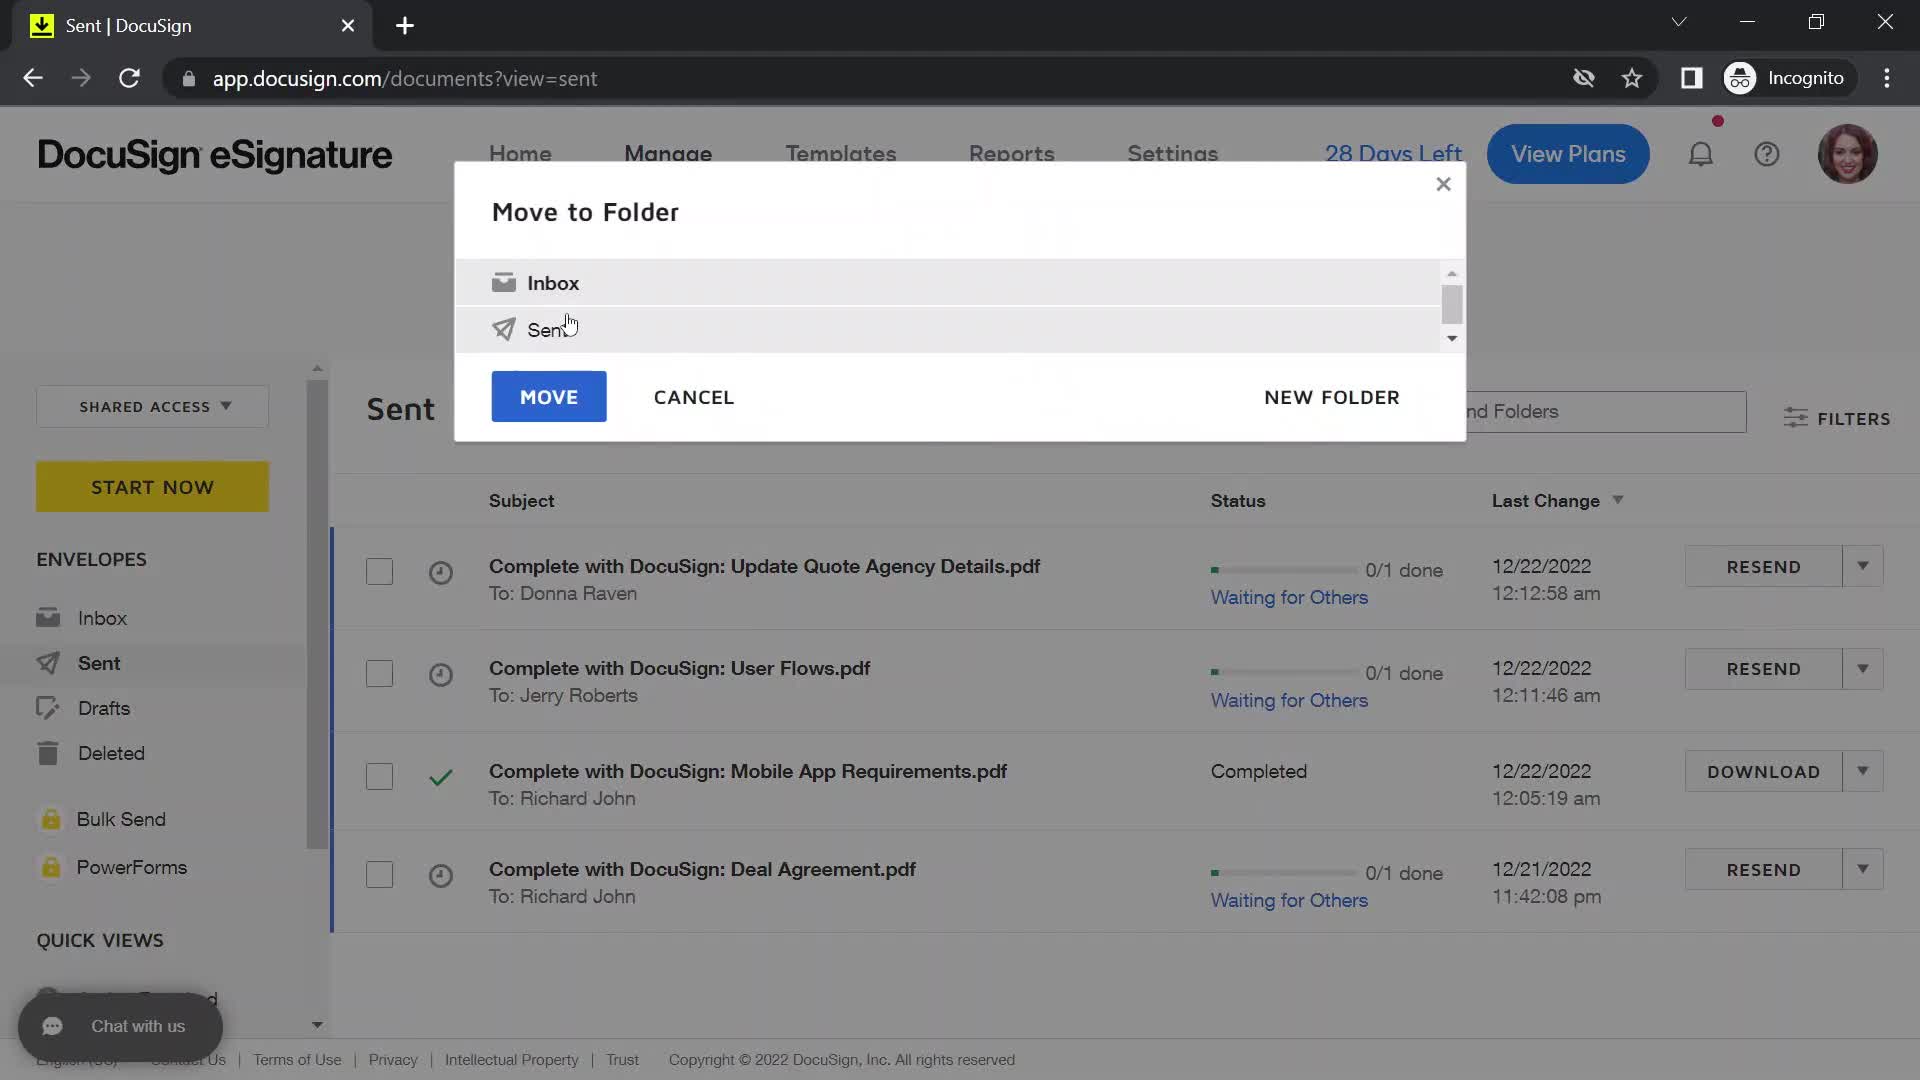Open Waiting for Others link for User Flows
Screen dimensions: 1920x1080
coord(1289,700)
